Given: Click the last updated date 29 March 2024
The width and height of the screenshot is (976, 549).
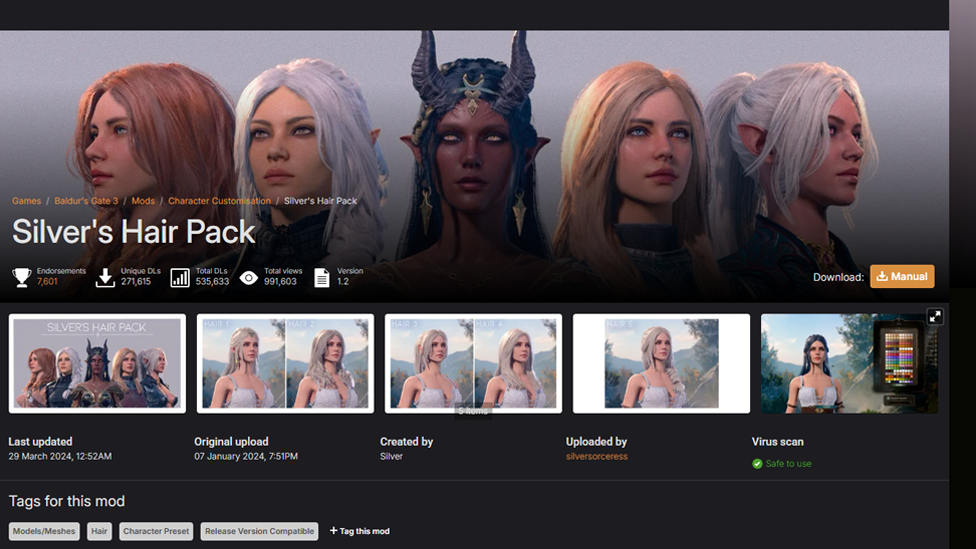Looking at the screenshot, I should [x=60, y=456].
